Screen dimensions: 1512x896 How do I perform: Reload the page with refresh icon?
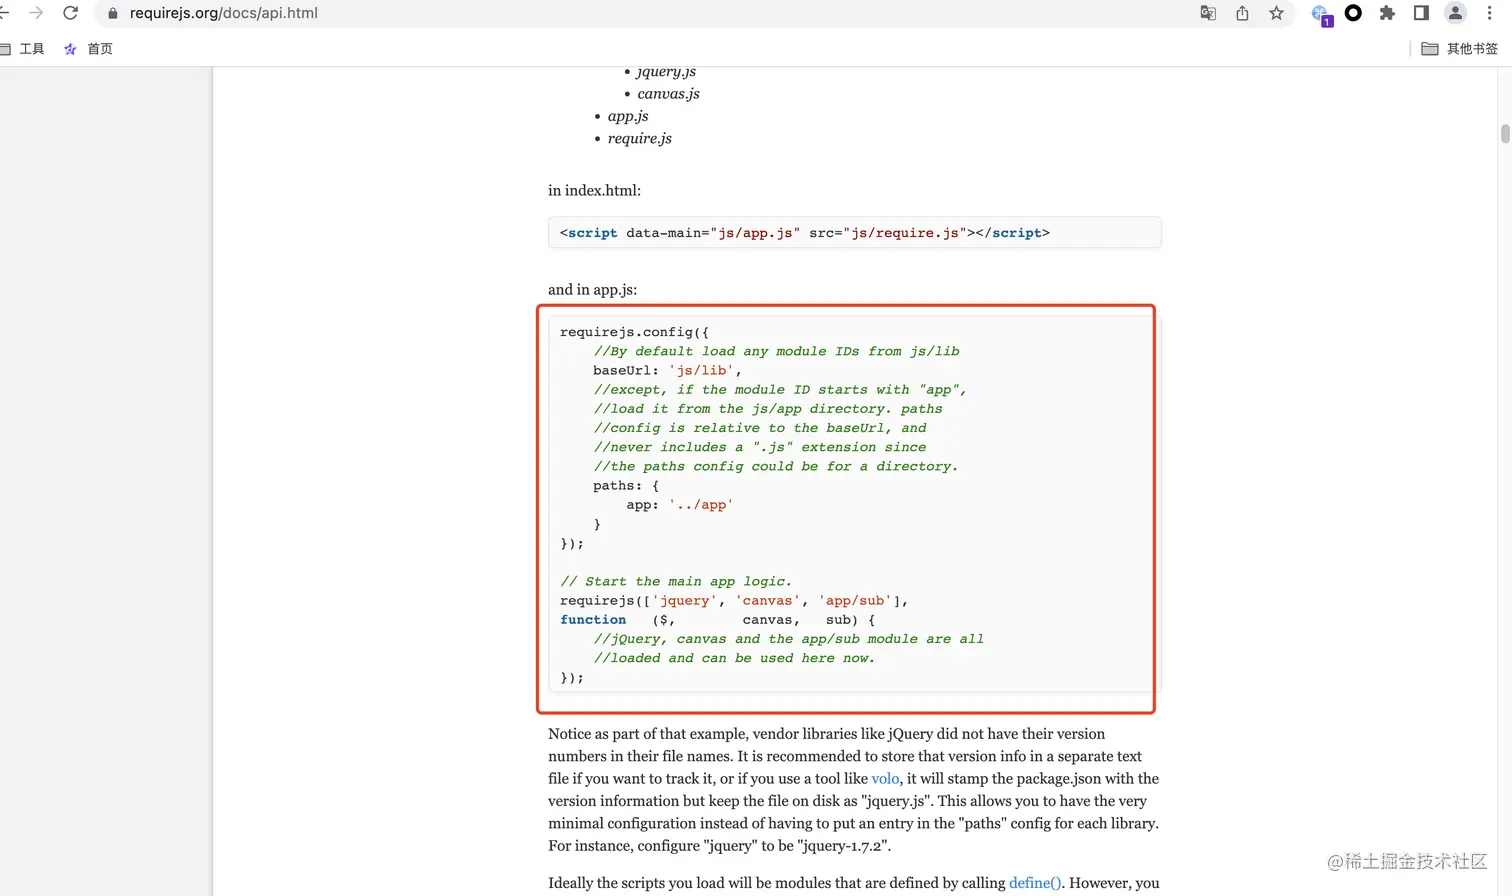coord(70,13)
